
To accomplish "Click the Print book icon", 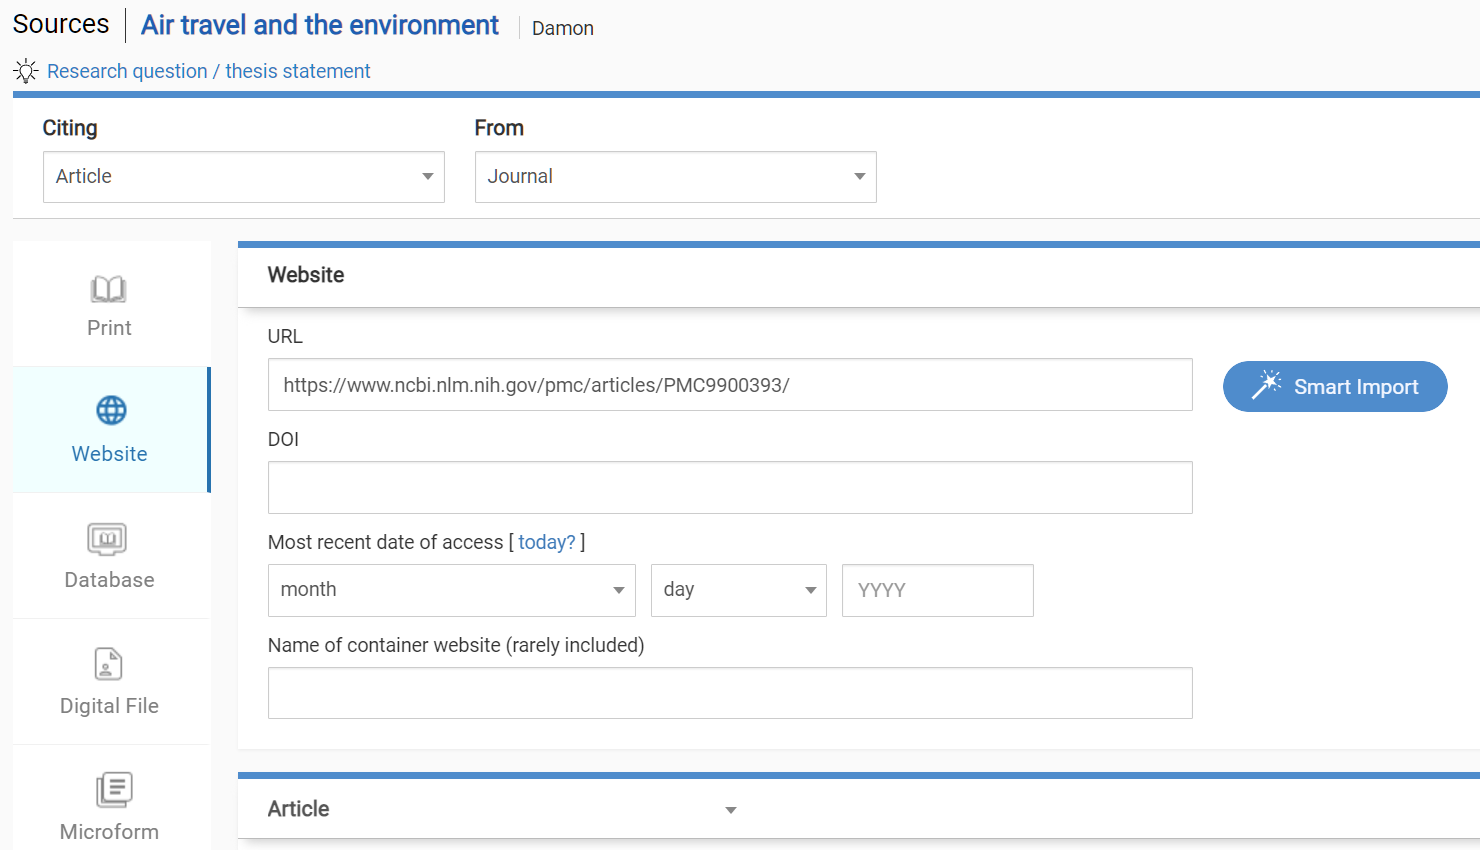I will tap(108, 289).
